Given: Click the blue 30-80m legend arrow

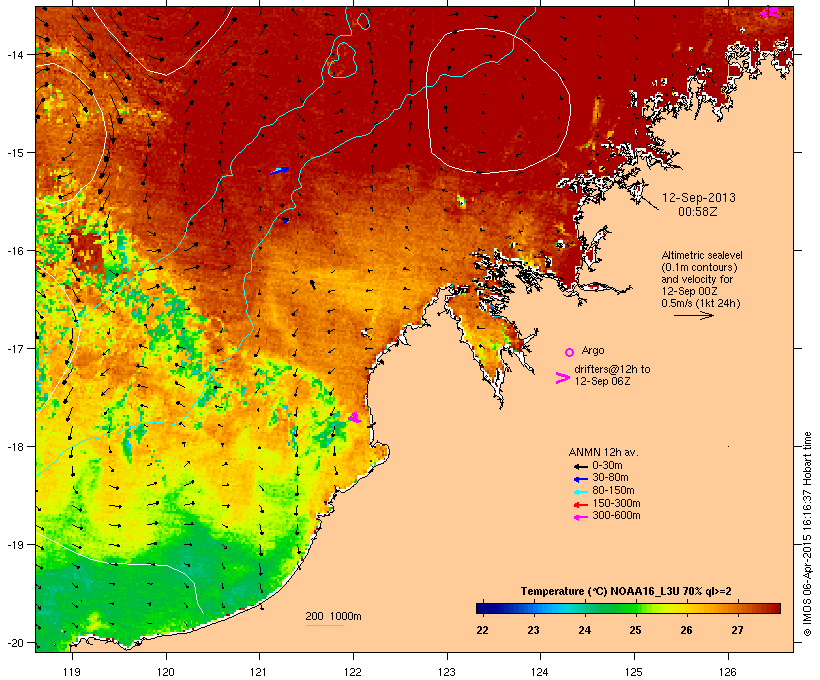Looking at the screenshot, I should 580,479.
